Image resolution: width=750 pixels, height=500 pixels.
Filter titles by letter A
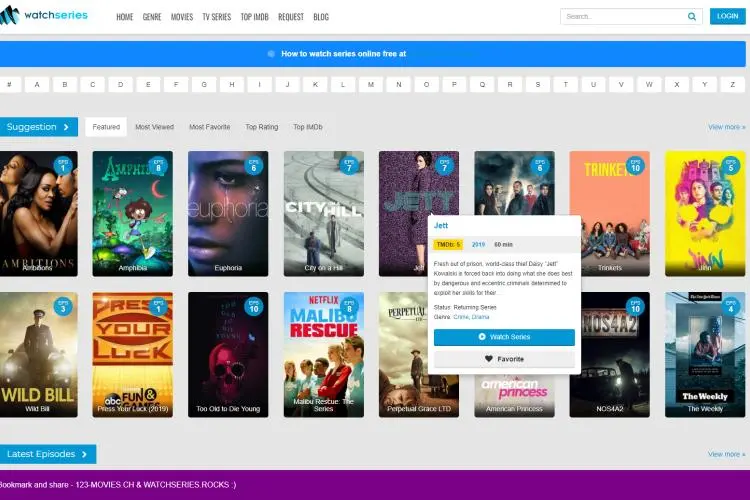tap(37, 84)
